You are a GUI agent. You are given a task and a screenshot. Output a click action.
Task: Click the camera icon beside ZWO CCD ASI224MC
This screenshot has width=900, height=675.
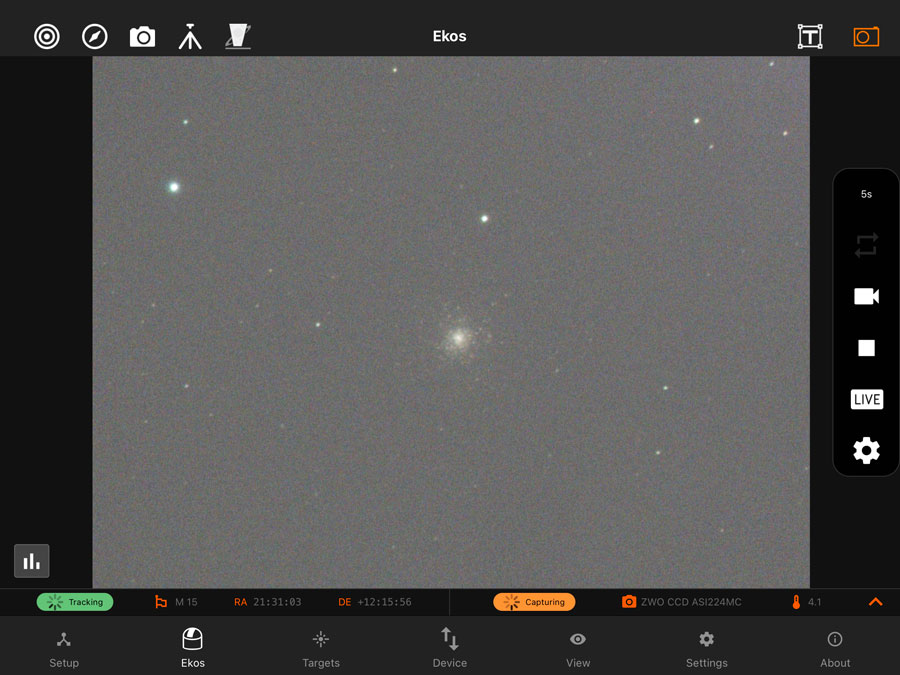[x=629, y=602]
